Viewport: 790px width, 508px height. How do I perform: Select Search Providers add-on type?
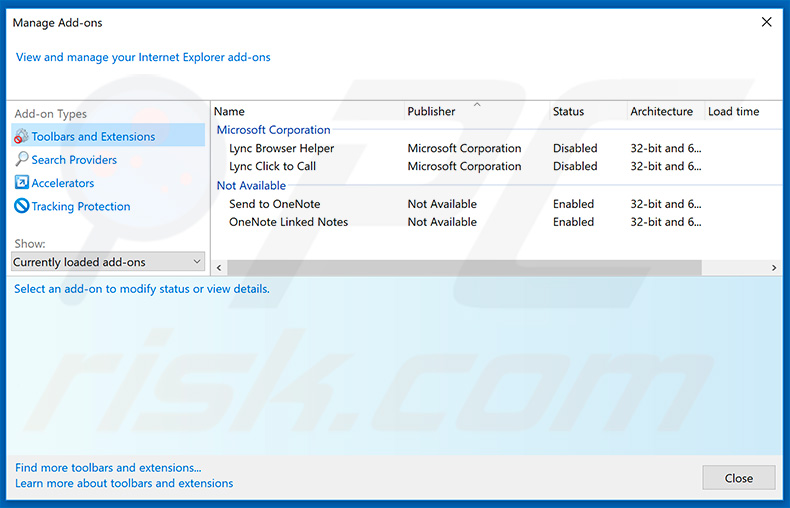[74, 160]
